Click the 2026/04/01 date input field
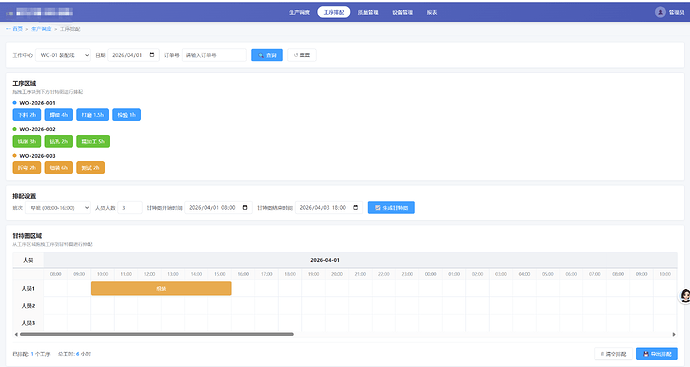This screenshot has height=367, width=690. pos(133,55)
